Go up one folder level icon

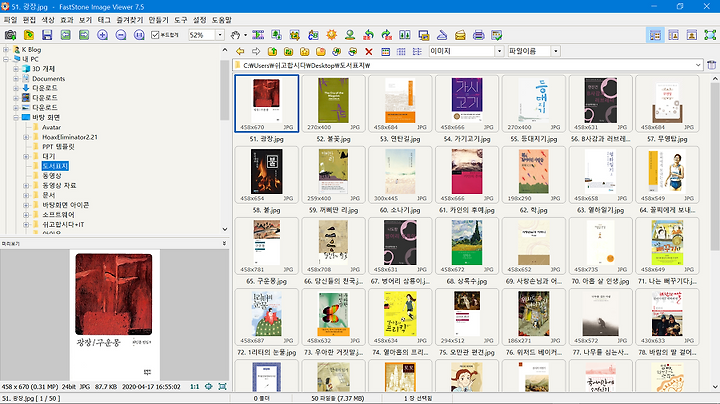[x=272, y=51]
